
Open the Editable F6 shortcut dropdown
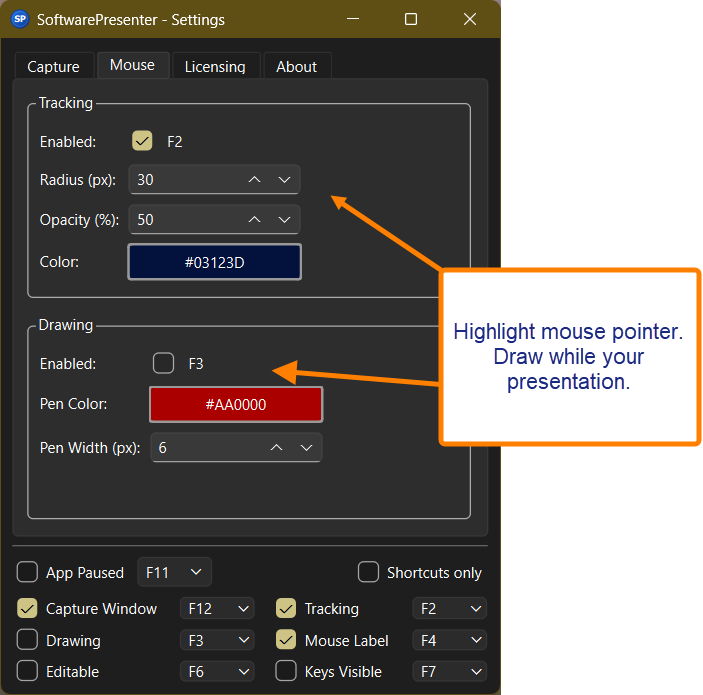pyautogui.click(x=217, y=671)
